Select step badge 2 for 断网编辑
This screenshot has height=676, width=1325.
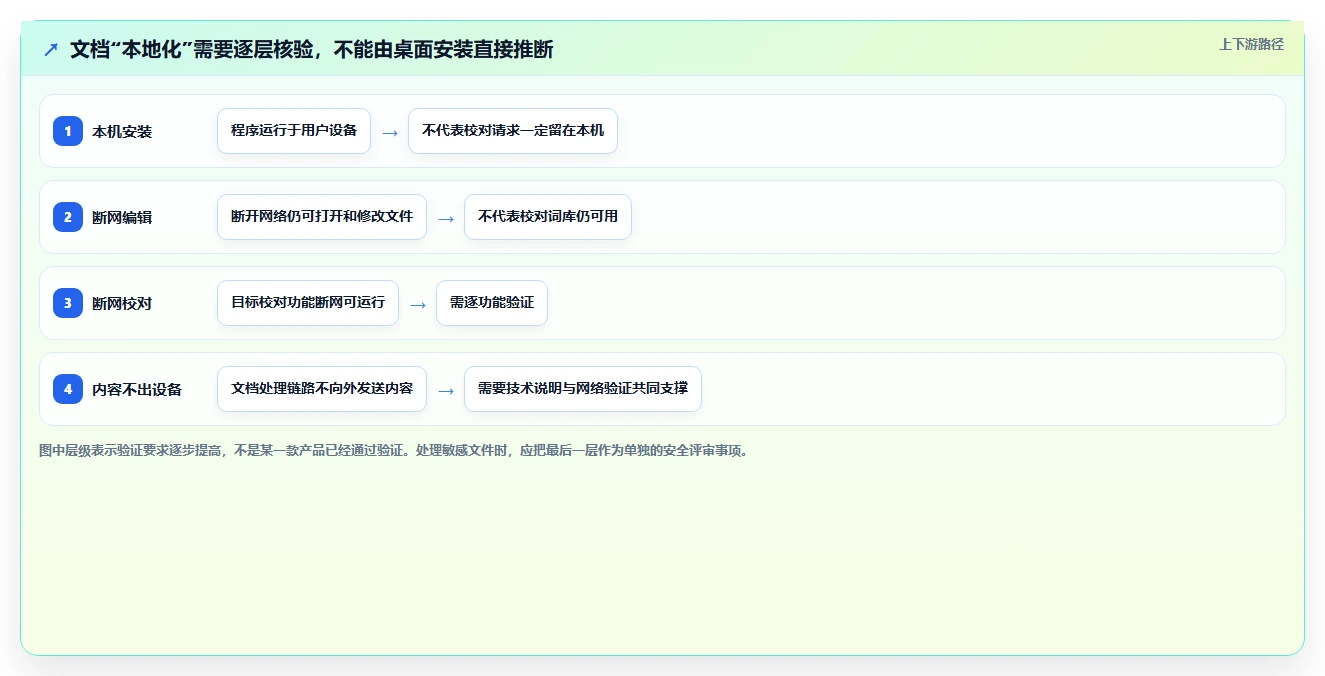click(68, 217)
